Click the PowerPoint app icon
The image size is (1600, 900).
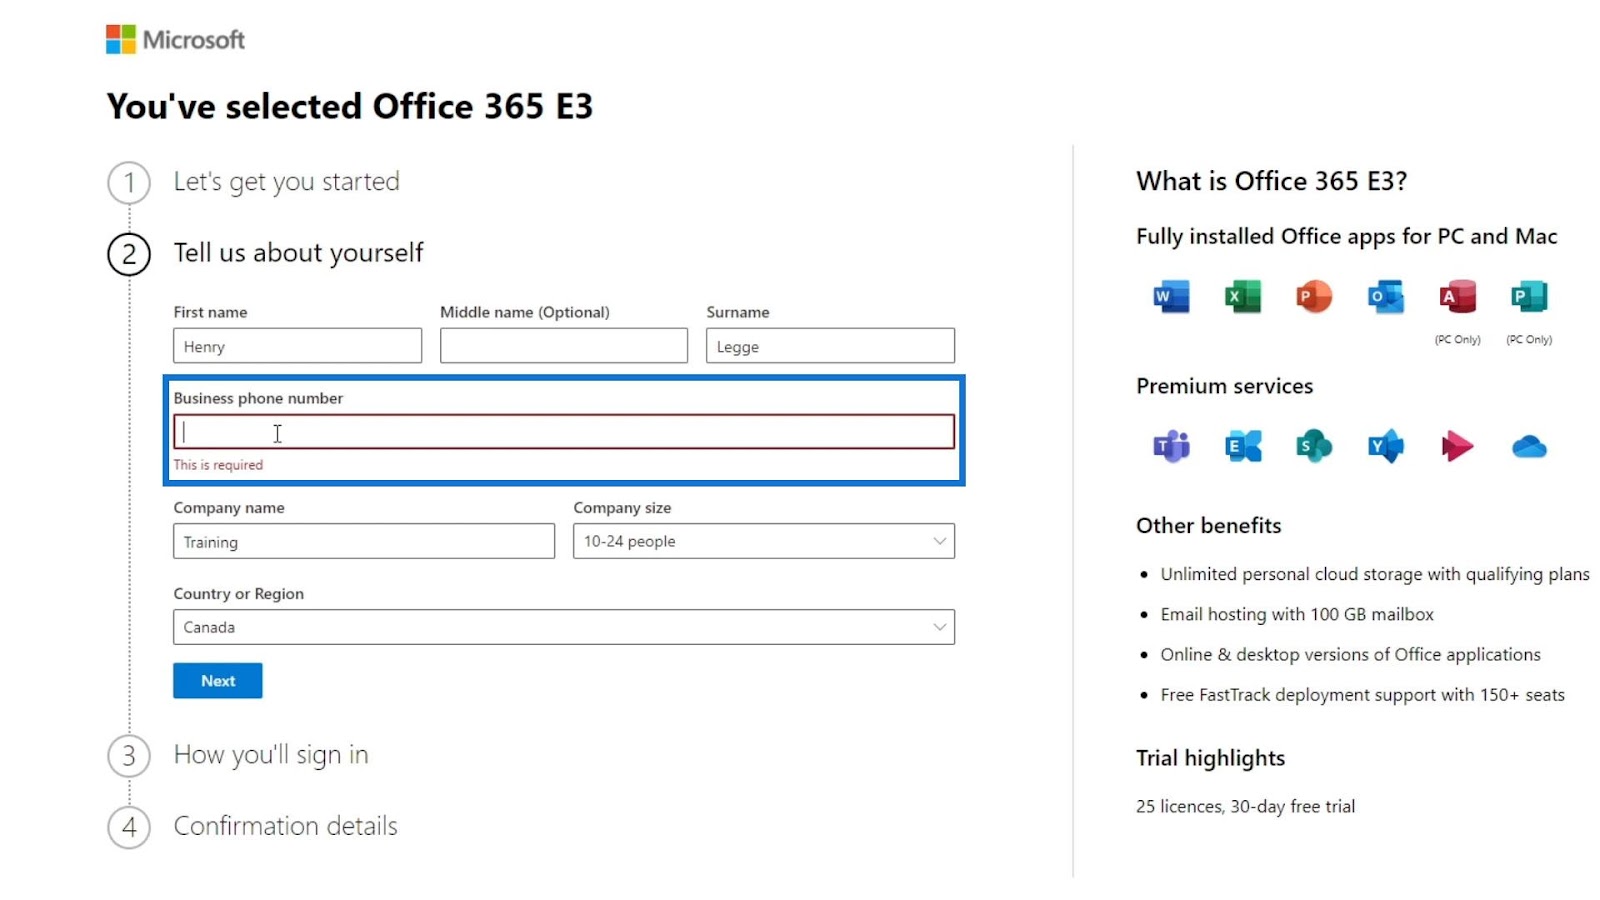(1314, 297)
